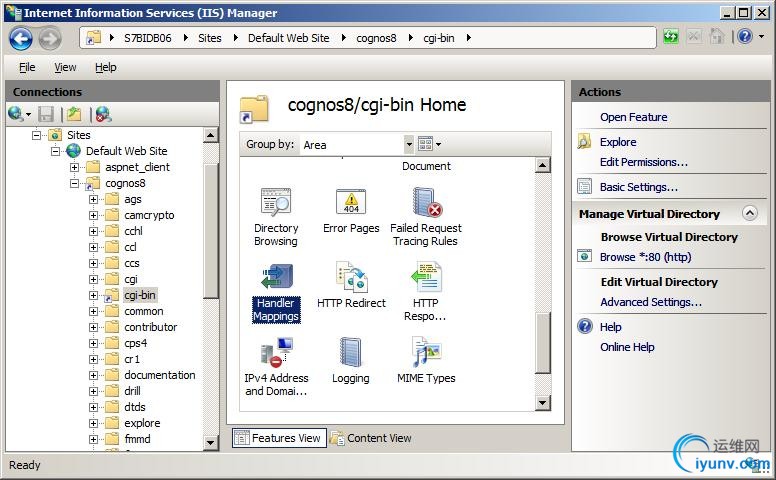Open IPv4 Address and Domain Restrictions
This screenshot has height=480, width=776.
pyautogui.click(x=276, y=367)
